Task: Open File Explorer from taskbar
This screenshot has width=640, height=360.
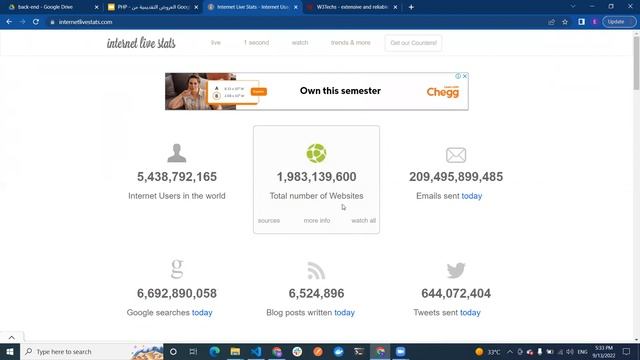Action: 235,351
